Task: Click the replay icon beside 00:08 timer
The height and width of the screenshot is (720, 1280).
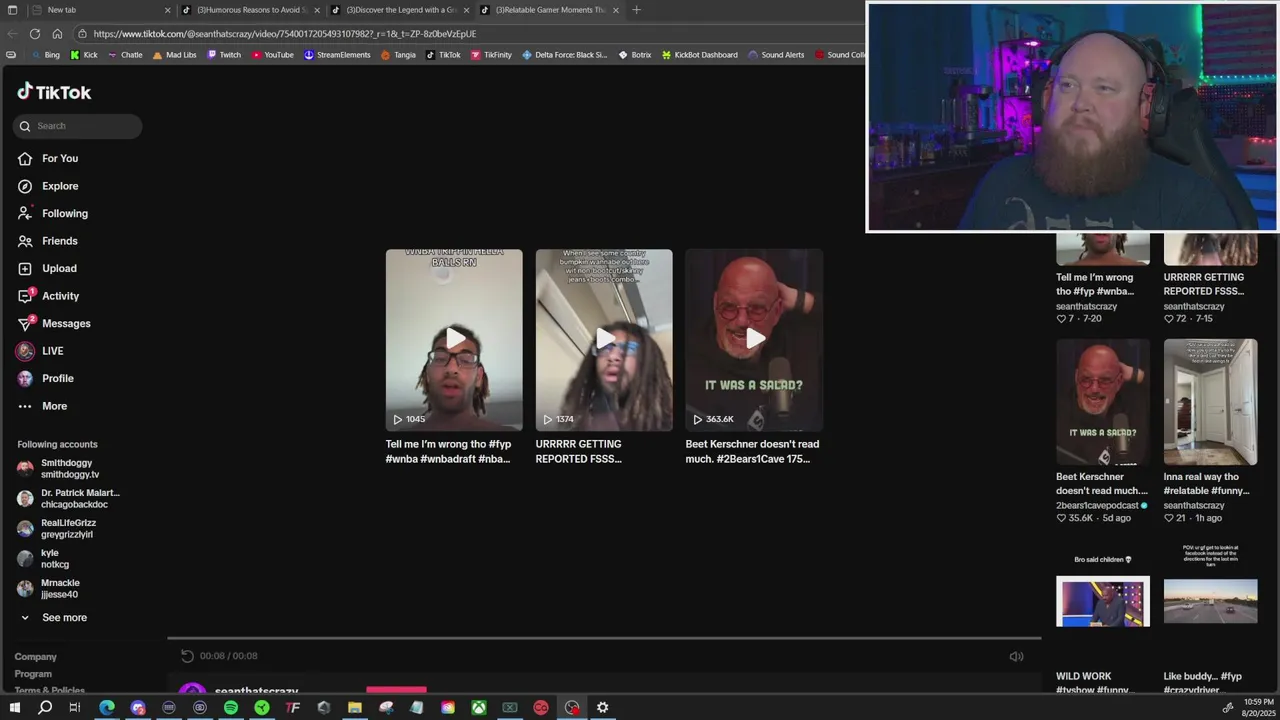Action: pyautogui.click(x=187, y=656)
